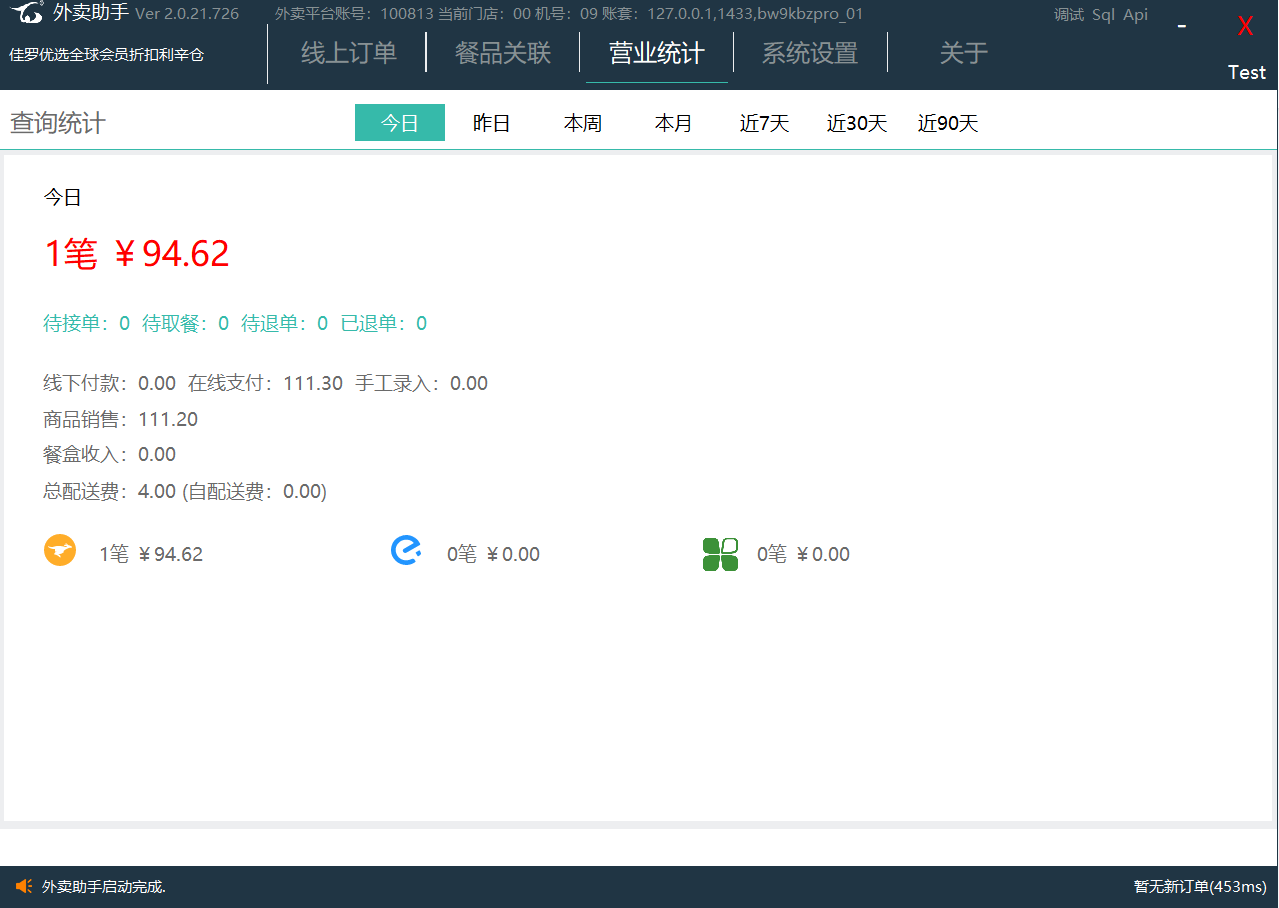This screenshot has width=1279, height=908.
Task: Show statistics for 昨日
Action: coord(491,123)
